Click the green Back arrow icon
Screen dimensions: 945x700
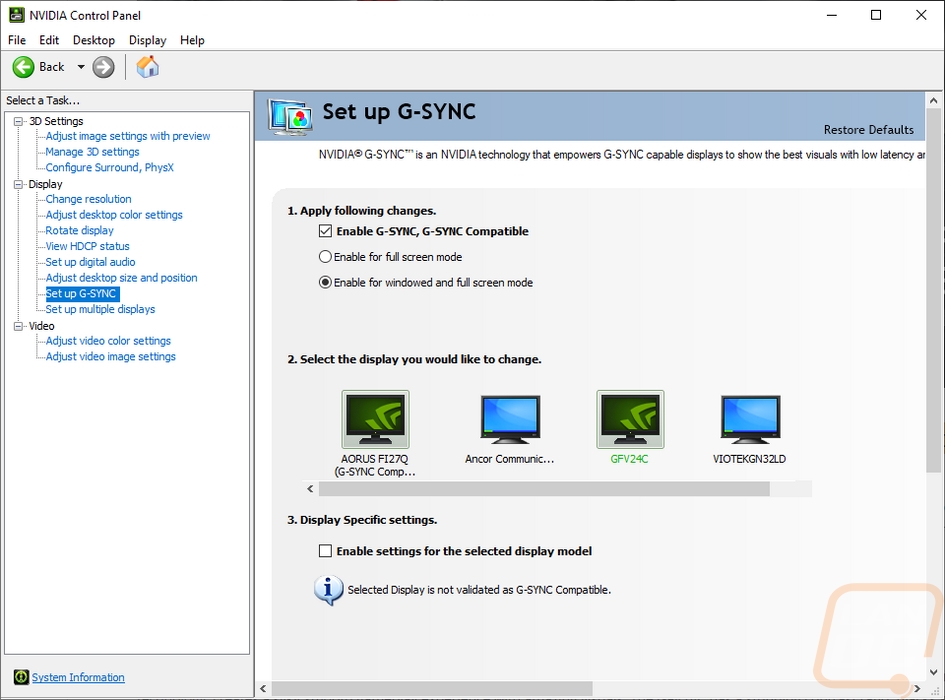[24, 67]
